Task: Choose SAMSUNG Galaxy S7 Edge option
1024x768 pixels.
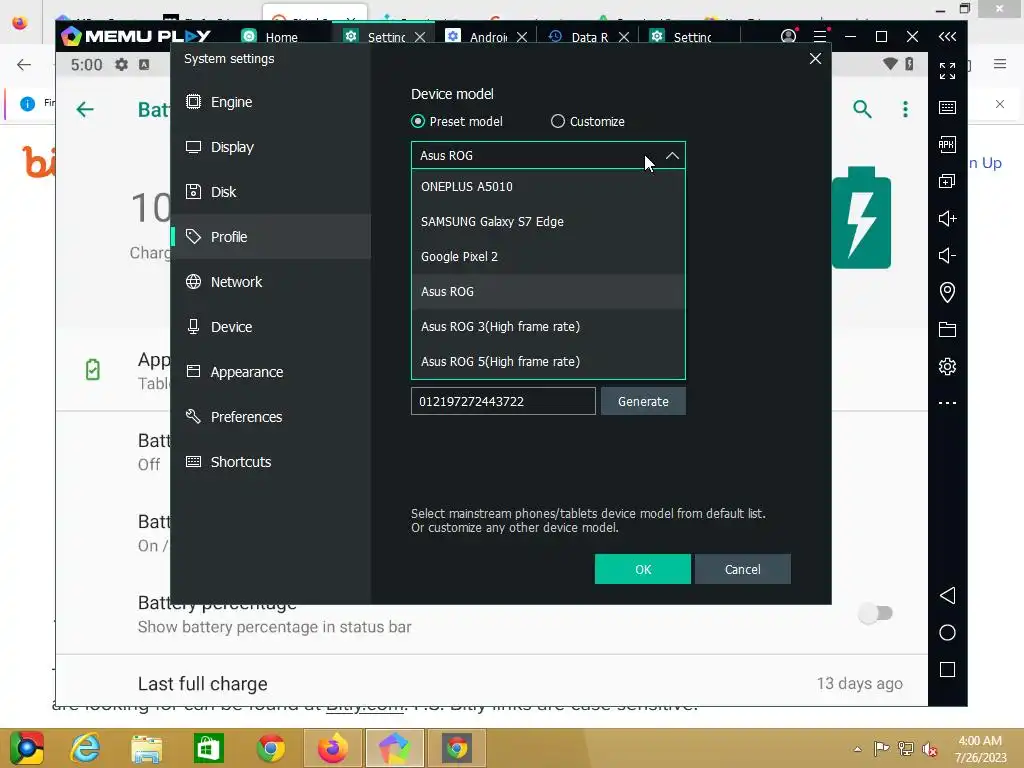Action: click(548, 221)
